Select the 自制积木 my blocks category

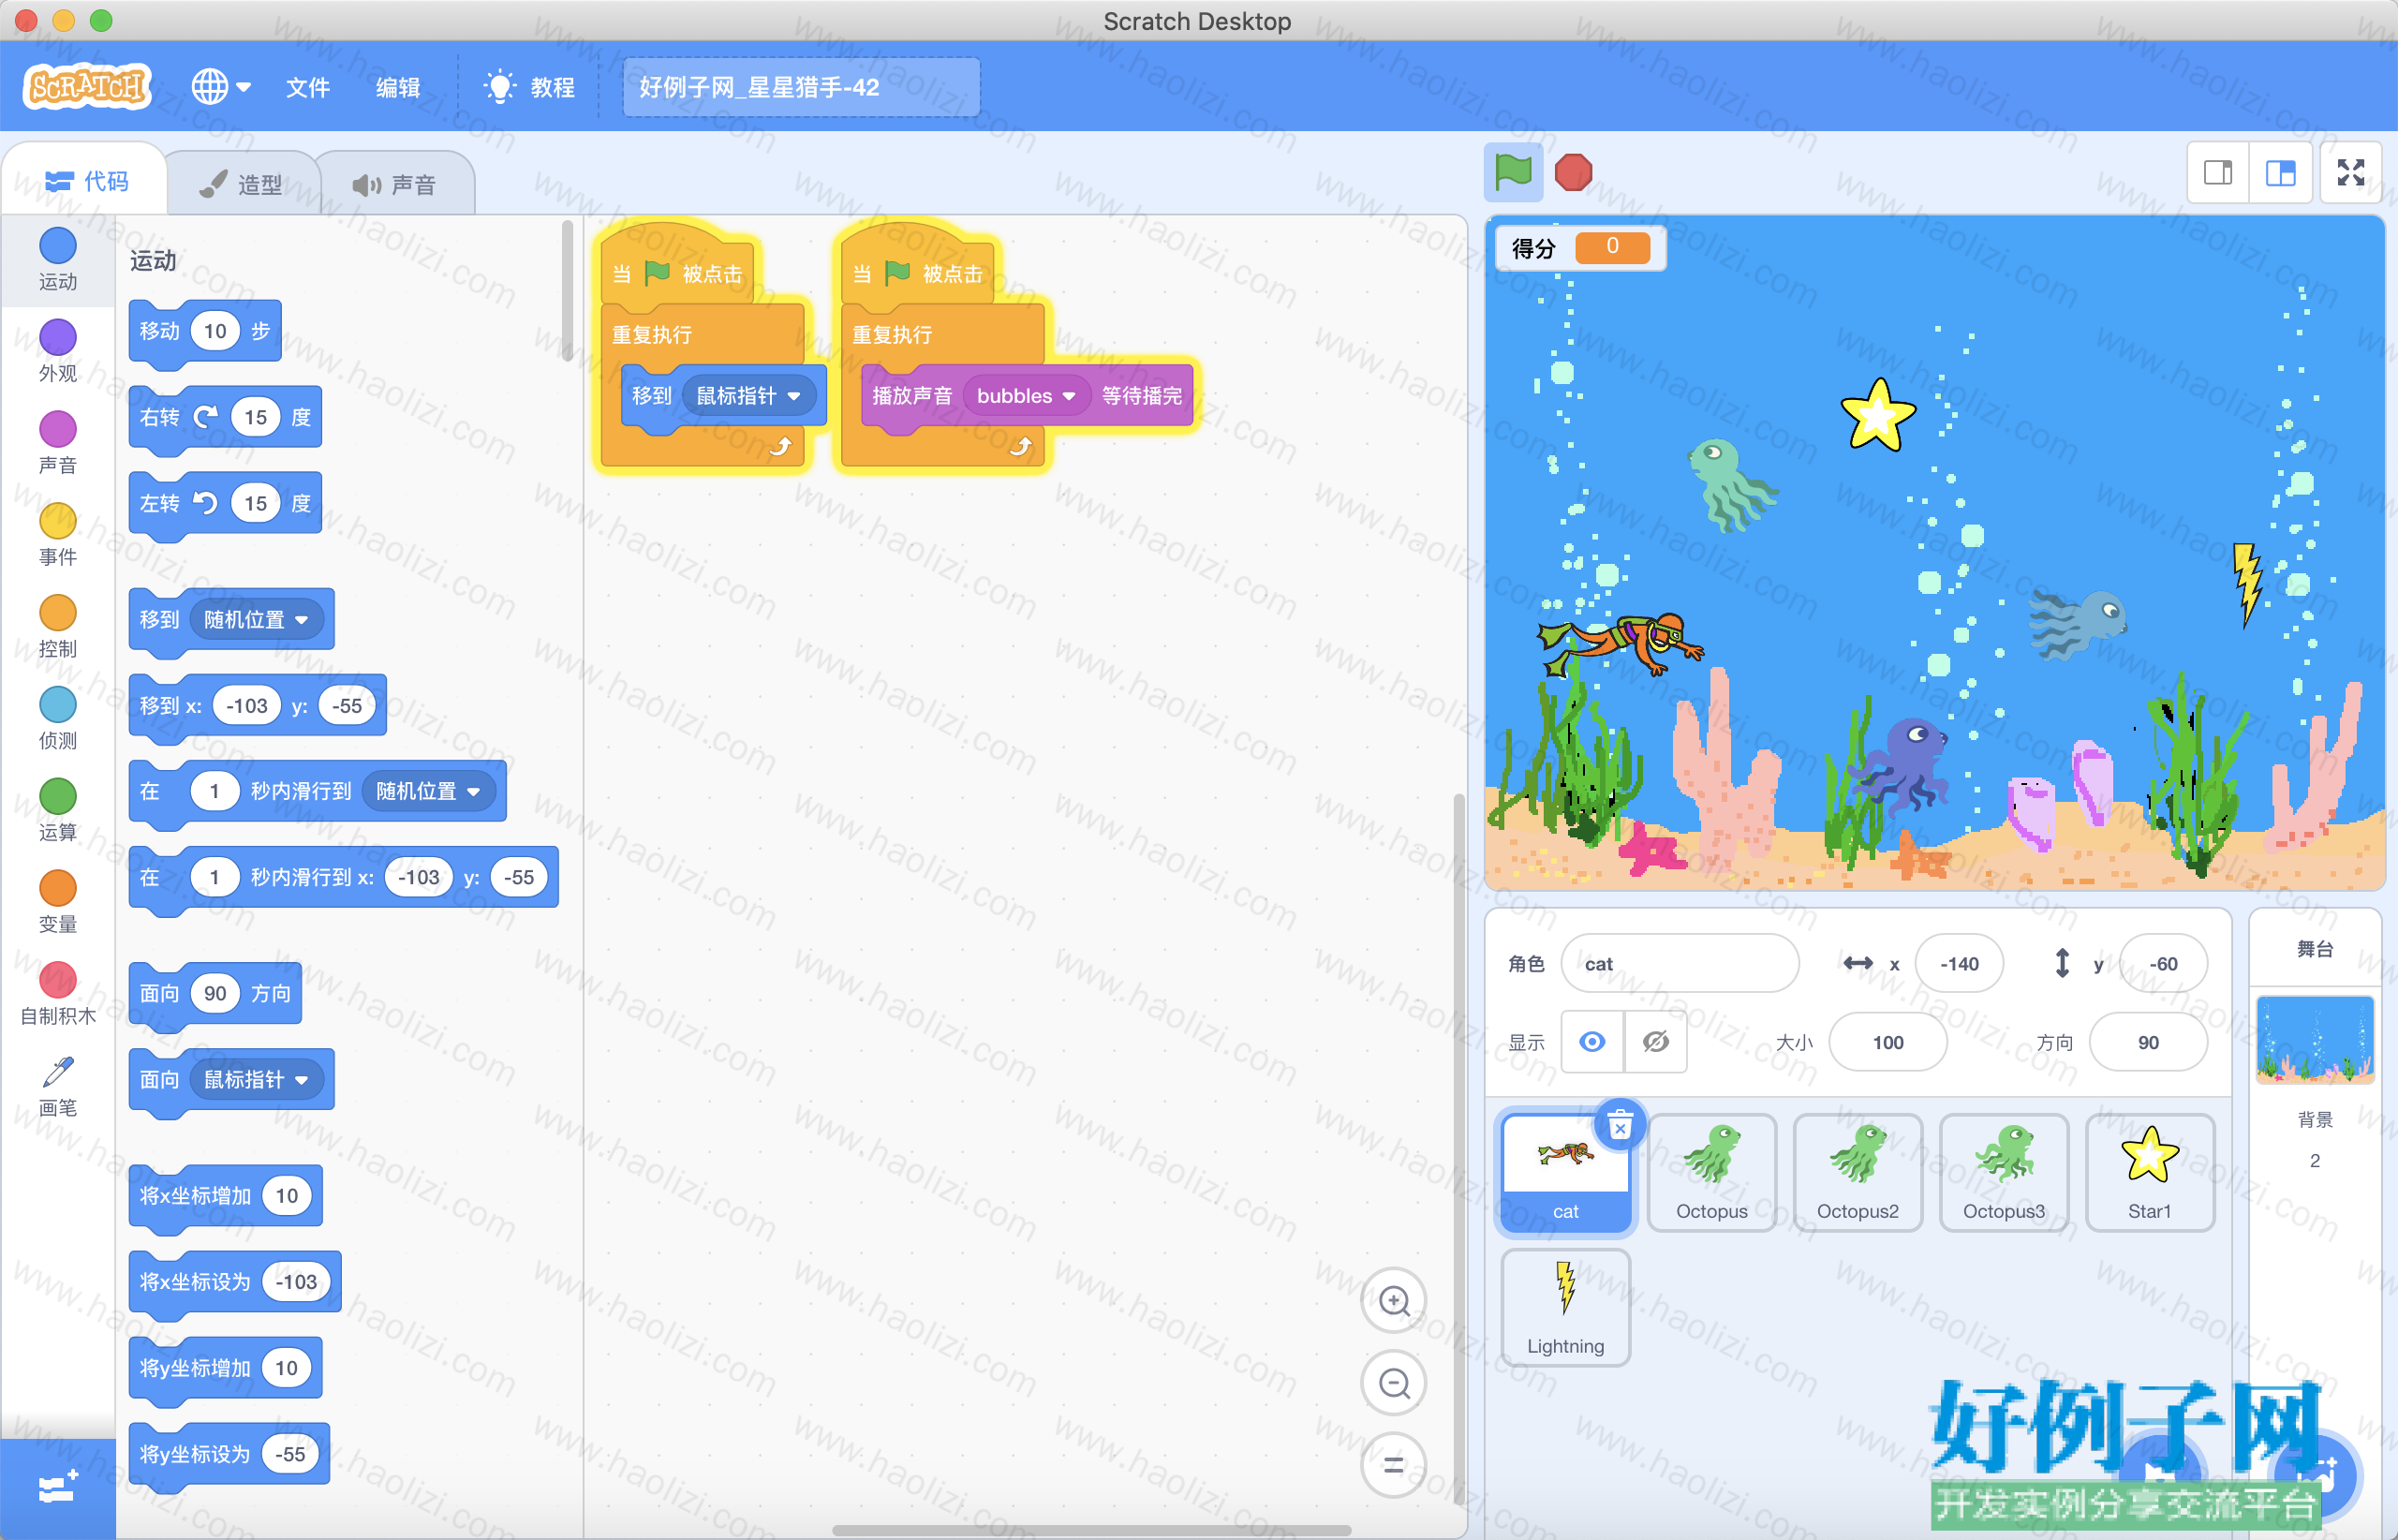click(58, 995)
